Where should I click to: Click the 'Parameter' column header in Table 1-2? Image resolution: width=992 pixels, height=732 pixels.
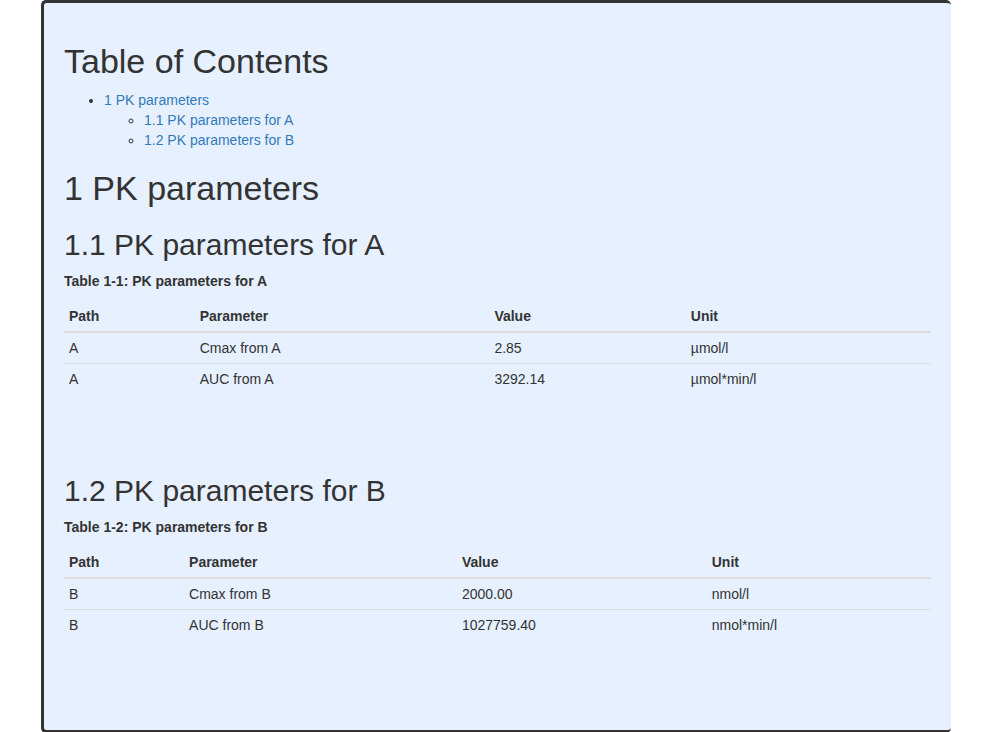click(x=223, y=562)
